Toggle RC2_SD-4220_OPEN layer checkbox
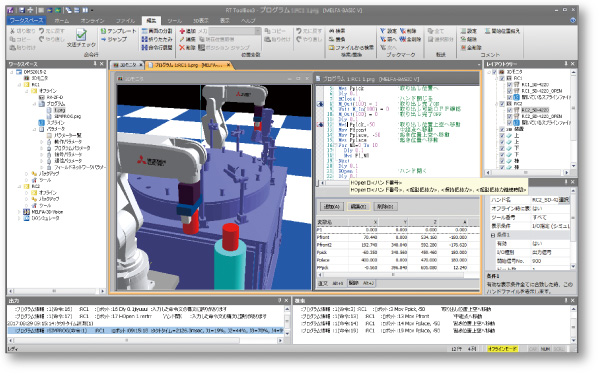600x380 pixels. coord(509,116)
